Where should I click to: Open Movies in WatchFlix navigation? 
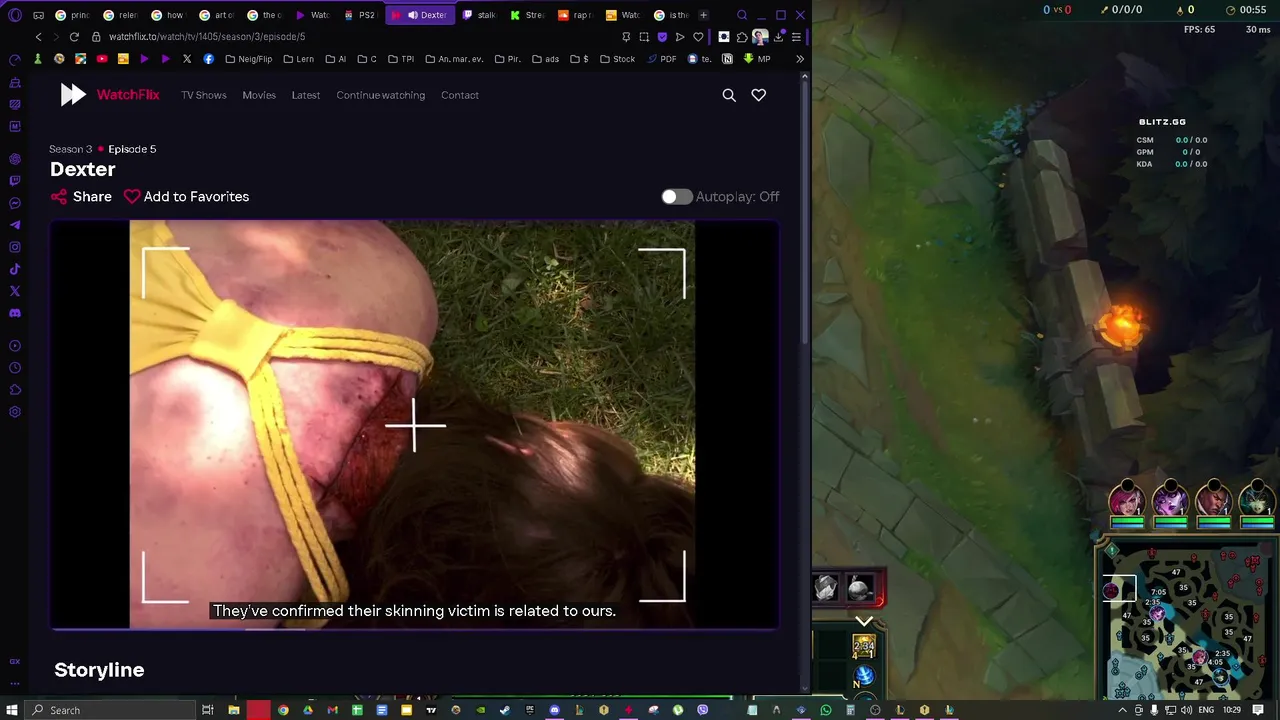pyautogui.click(x=259, y=95)
